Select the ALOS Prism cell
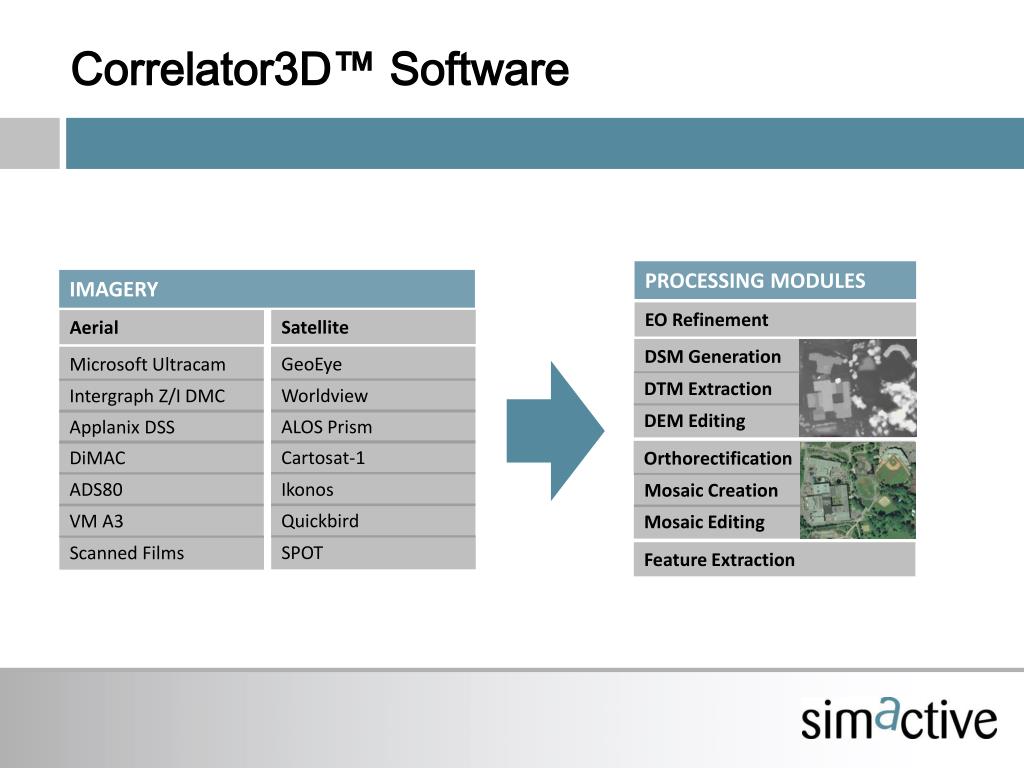Screen dimensions: 1024x768 [373, 426]
